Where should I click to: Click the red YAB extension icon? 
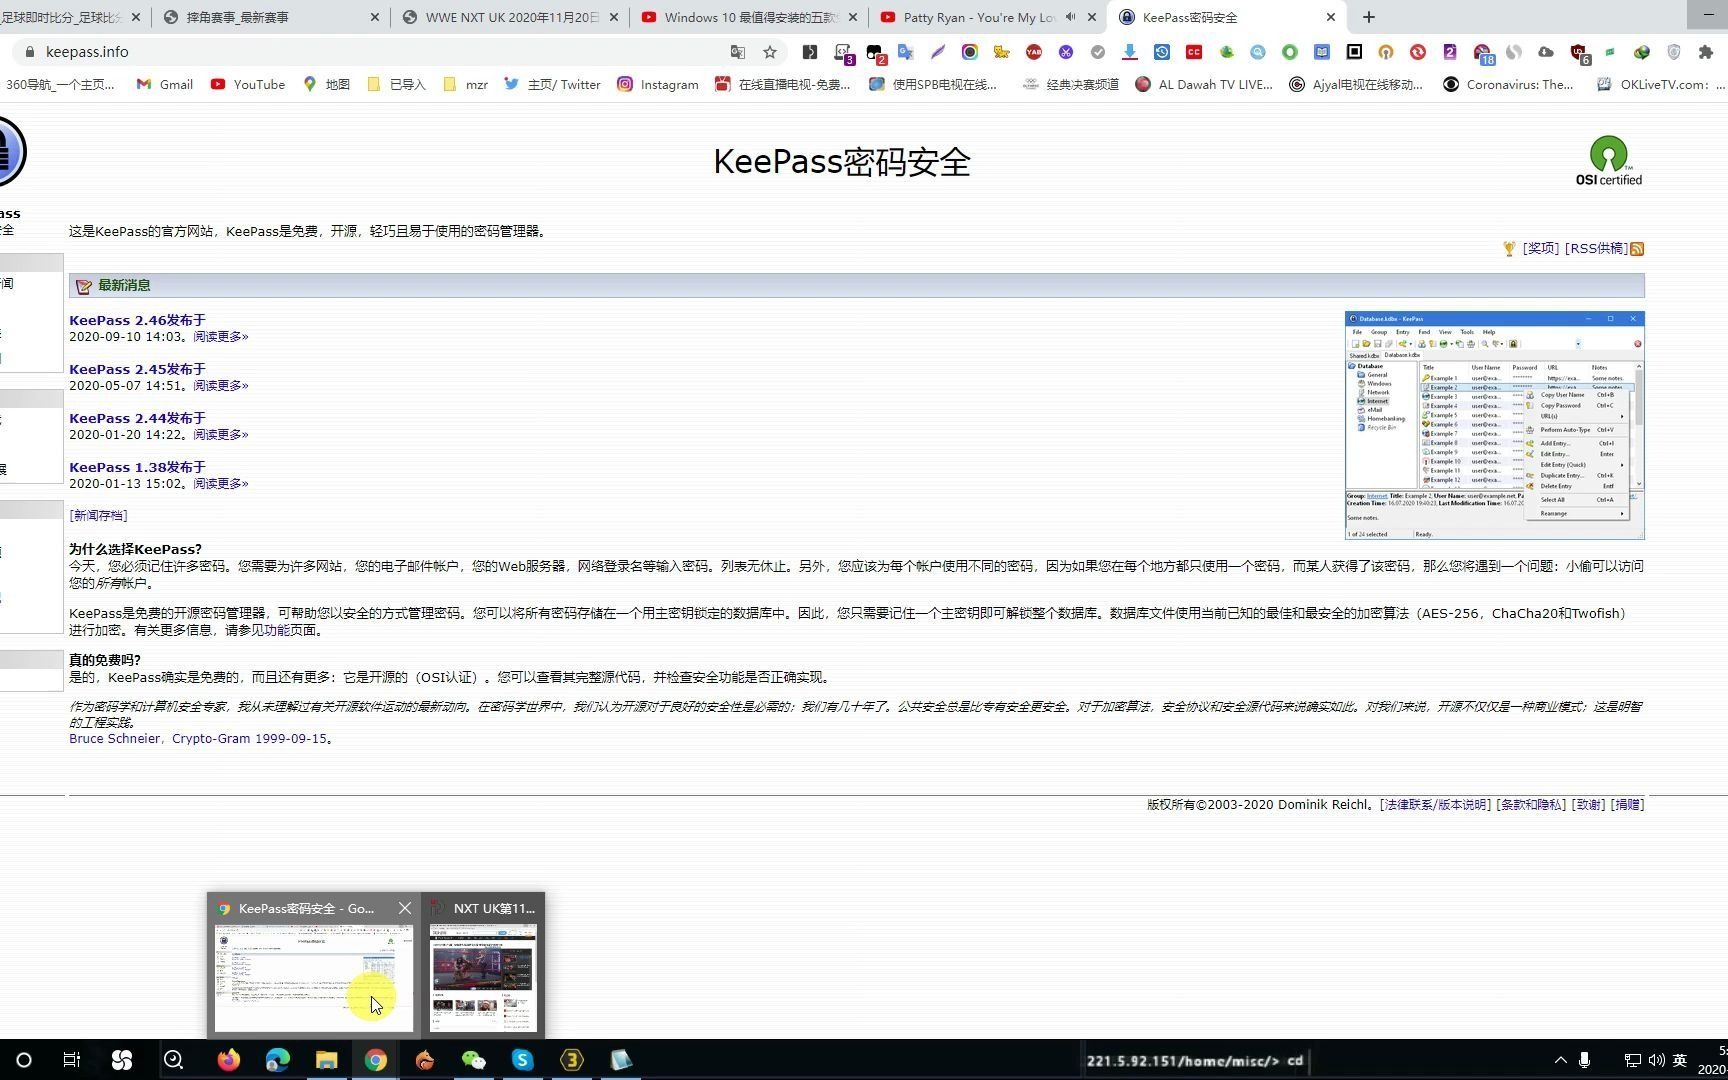coord(1033,52)
